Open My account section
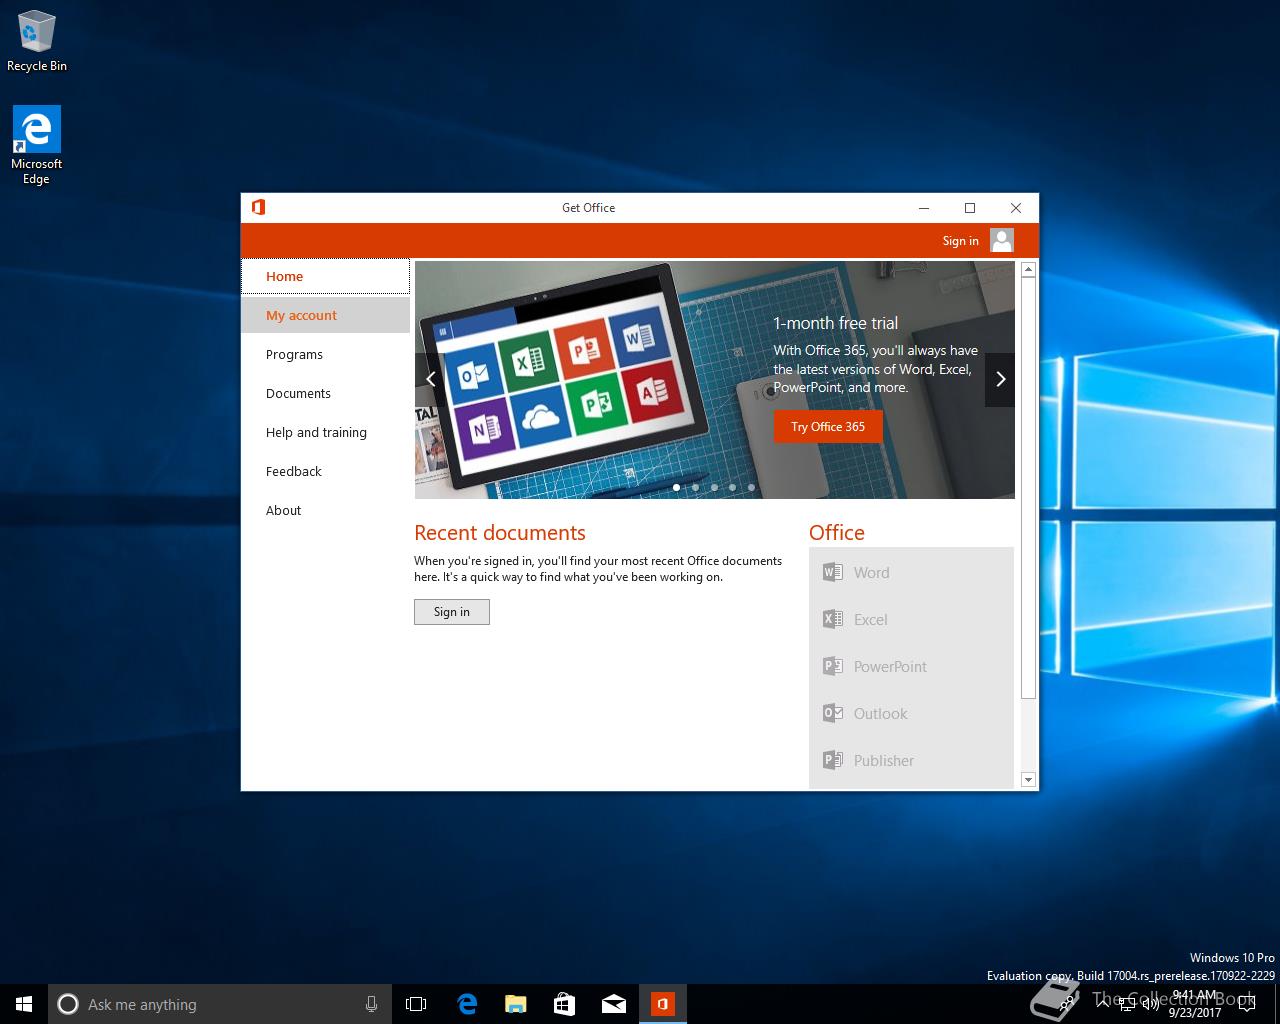Image resolution: width=1280 pixels, height=1024 pixels. point(325,315)
